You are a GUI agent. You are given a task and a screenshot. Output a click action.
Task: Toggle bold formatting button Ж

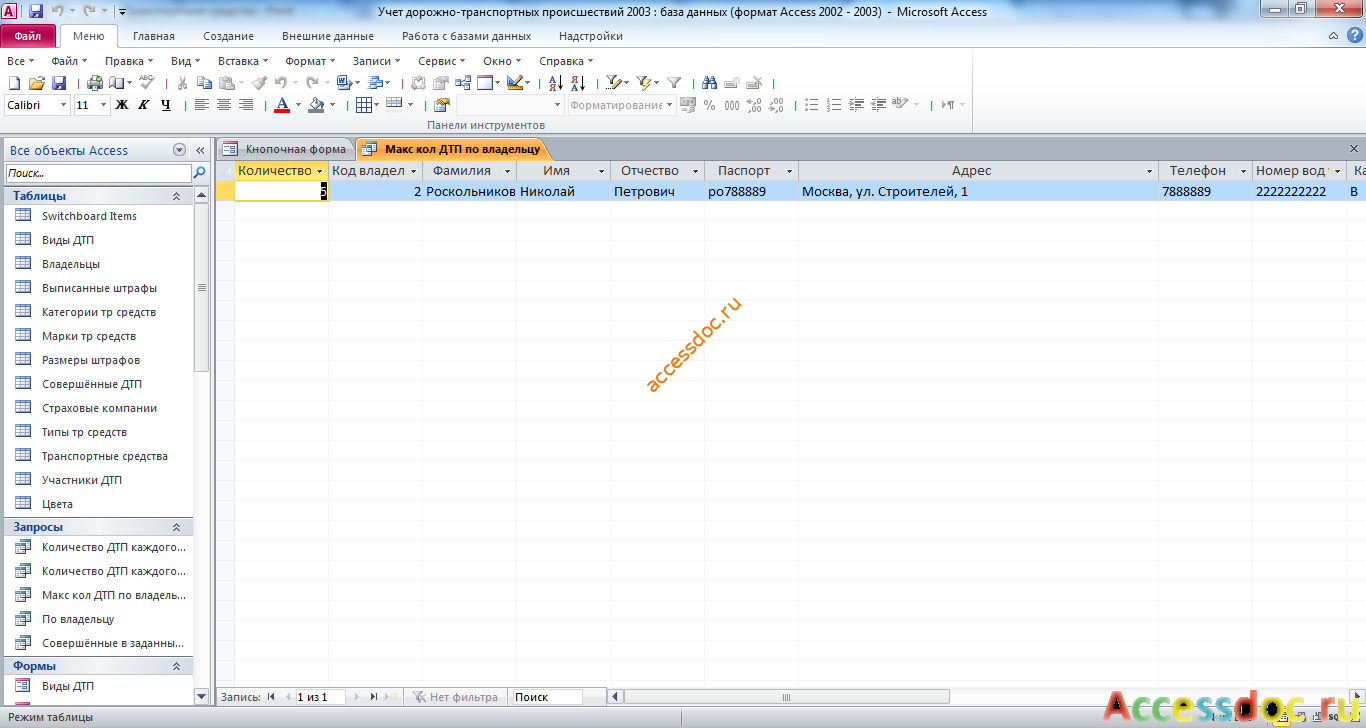click(x=122, y=105)
